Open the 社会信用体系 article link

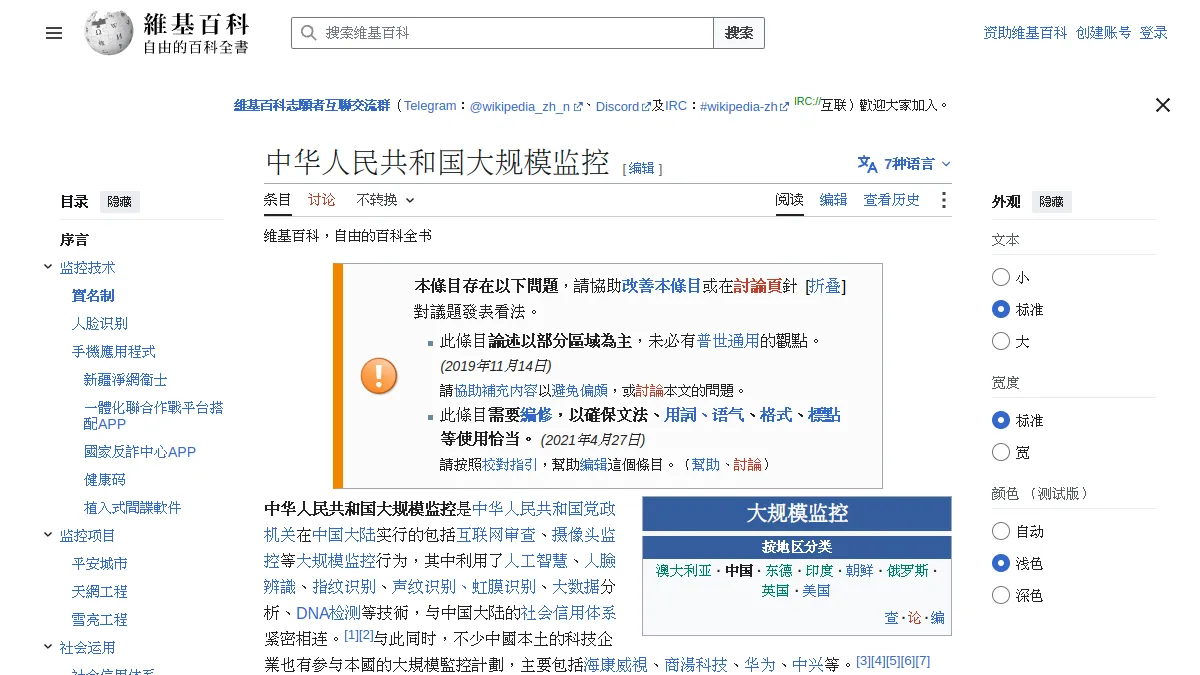click(x=569, y=612)
